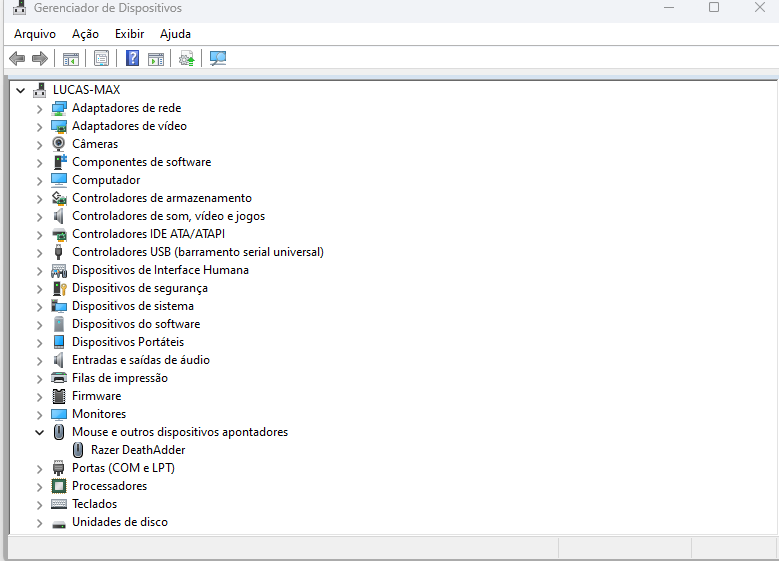Screen dimensions: 779x561
Task: Click the Entradas e saídas de áudio icon
Action: click(x=59, y=360)
